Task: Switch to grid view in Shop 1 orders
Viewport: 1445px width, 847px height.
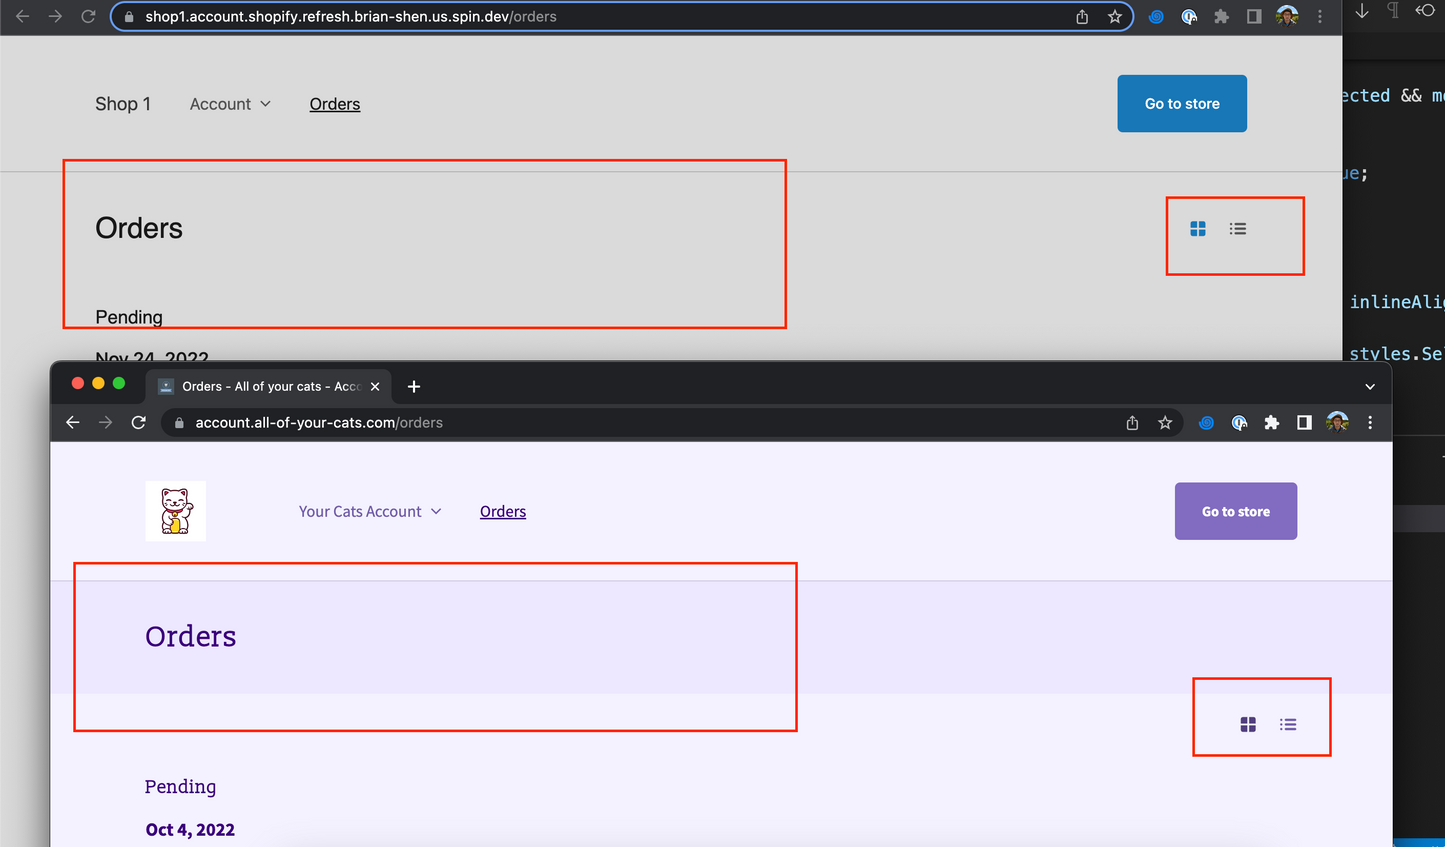Action: 1198,229
